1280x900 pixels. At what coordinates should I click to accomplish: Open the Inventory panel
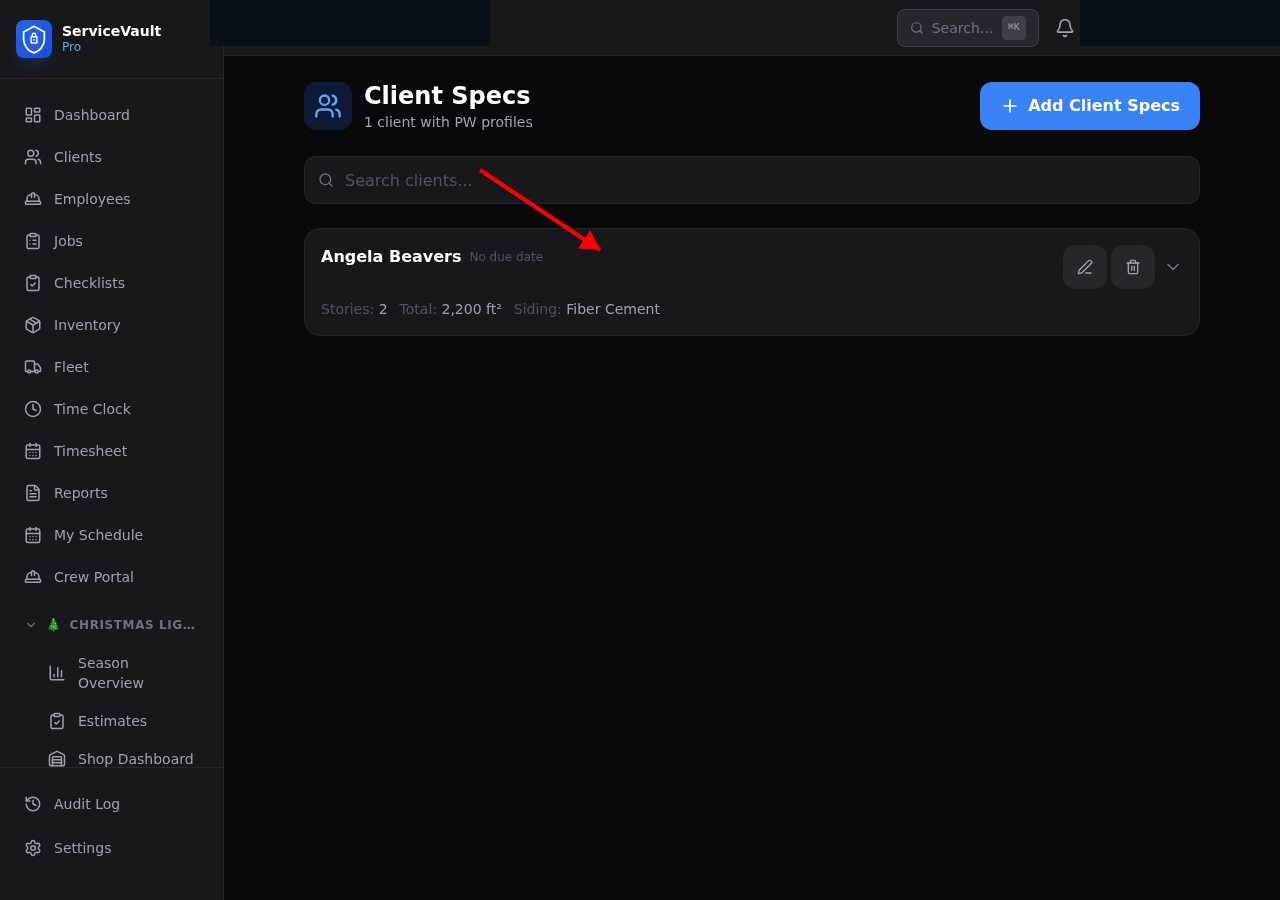point(86,324)
